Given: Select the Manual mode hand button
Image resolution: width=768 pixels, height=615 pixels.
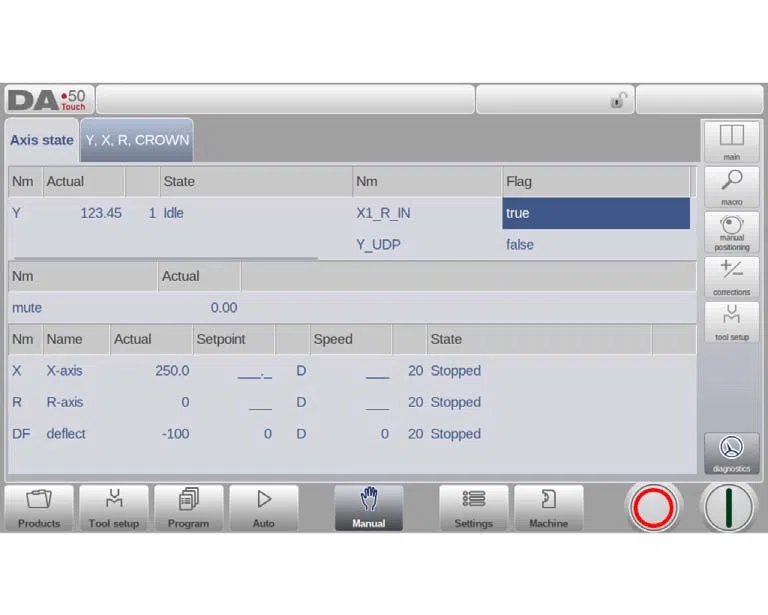Looking at the screenshot, I should [369, 508].
